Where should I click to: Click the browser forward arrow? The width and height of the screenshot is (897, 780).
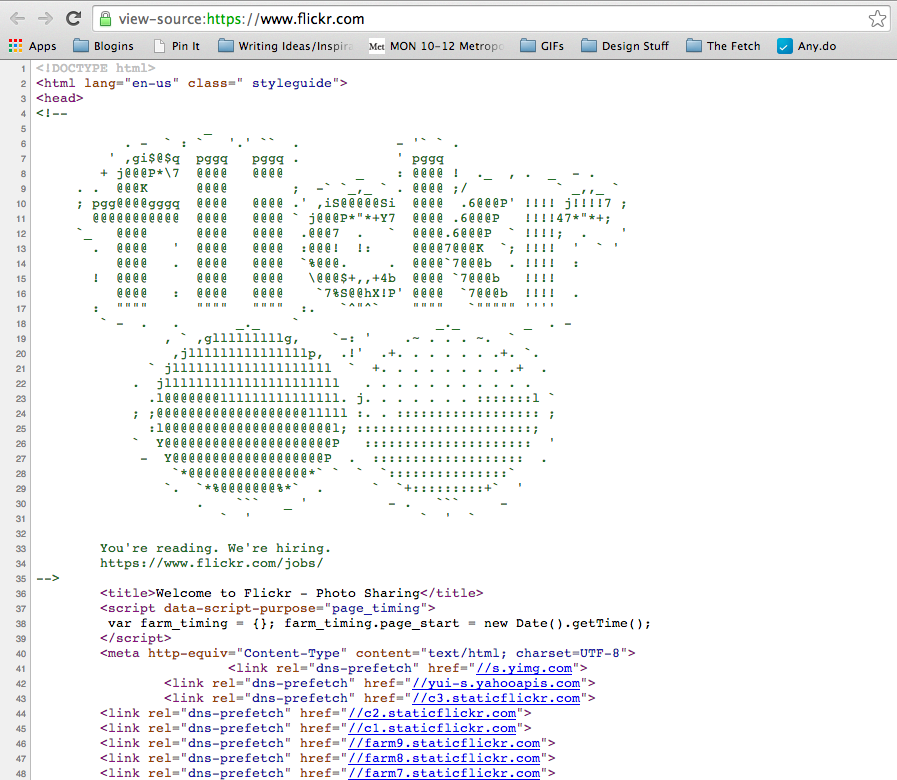(45, 19)
